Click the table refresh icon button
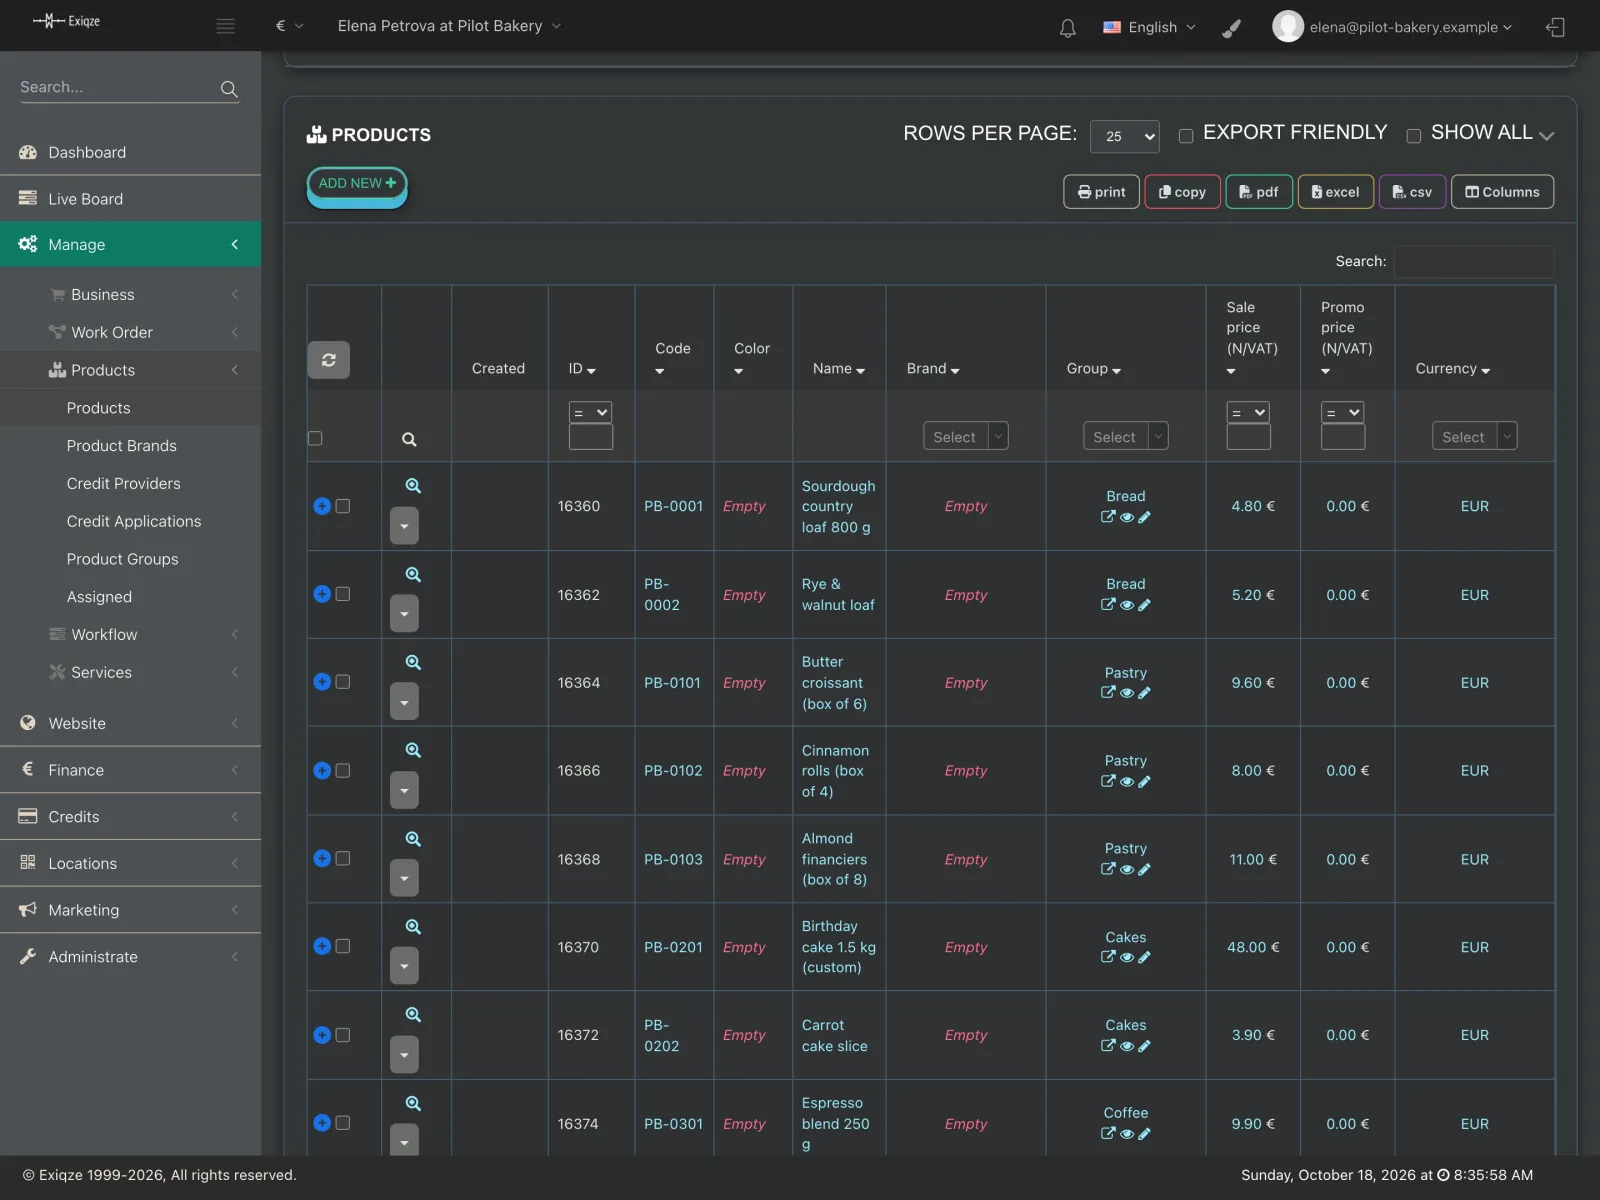Screen dimensions: 1600x1200 click(x=329, y=360)
